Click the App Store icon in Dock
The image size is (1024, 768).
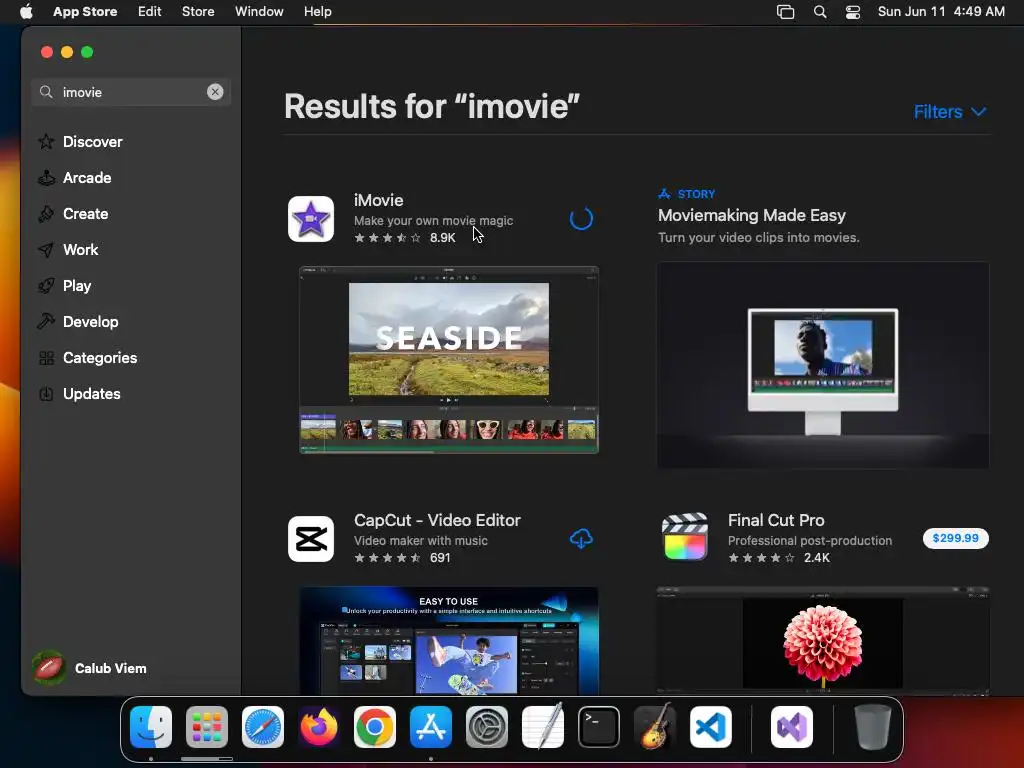pos(431,727)
